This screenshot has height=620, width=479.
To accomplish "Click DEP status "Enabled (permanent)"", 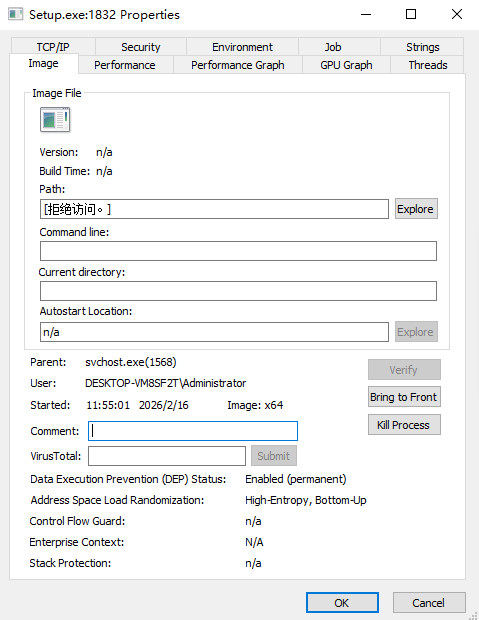I will coord(295,479).
